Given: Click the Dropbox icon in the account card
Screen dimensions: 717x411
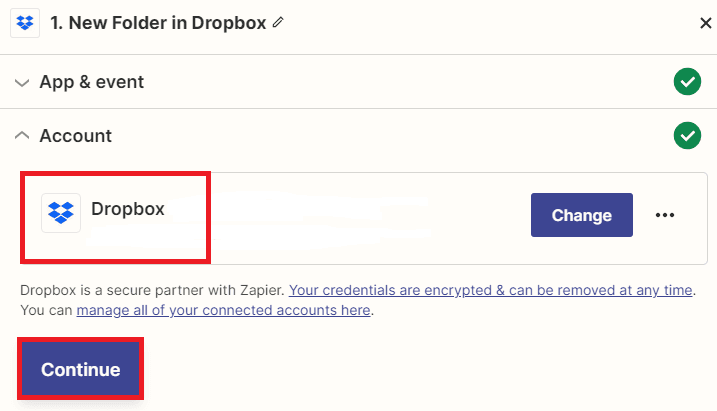Looking at the screenshot, I should point(61,213).
